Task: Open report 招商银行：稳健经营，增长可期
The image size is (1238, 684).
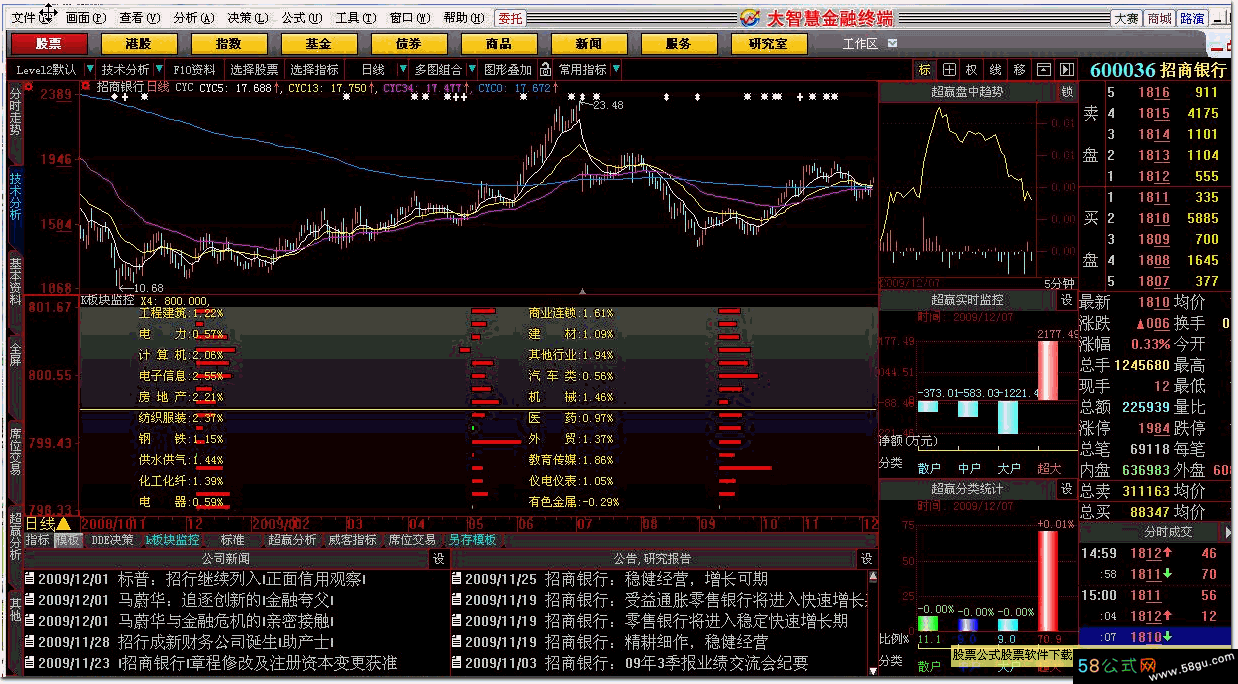Action: tap(657, 579)
